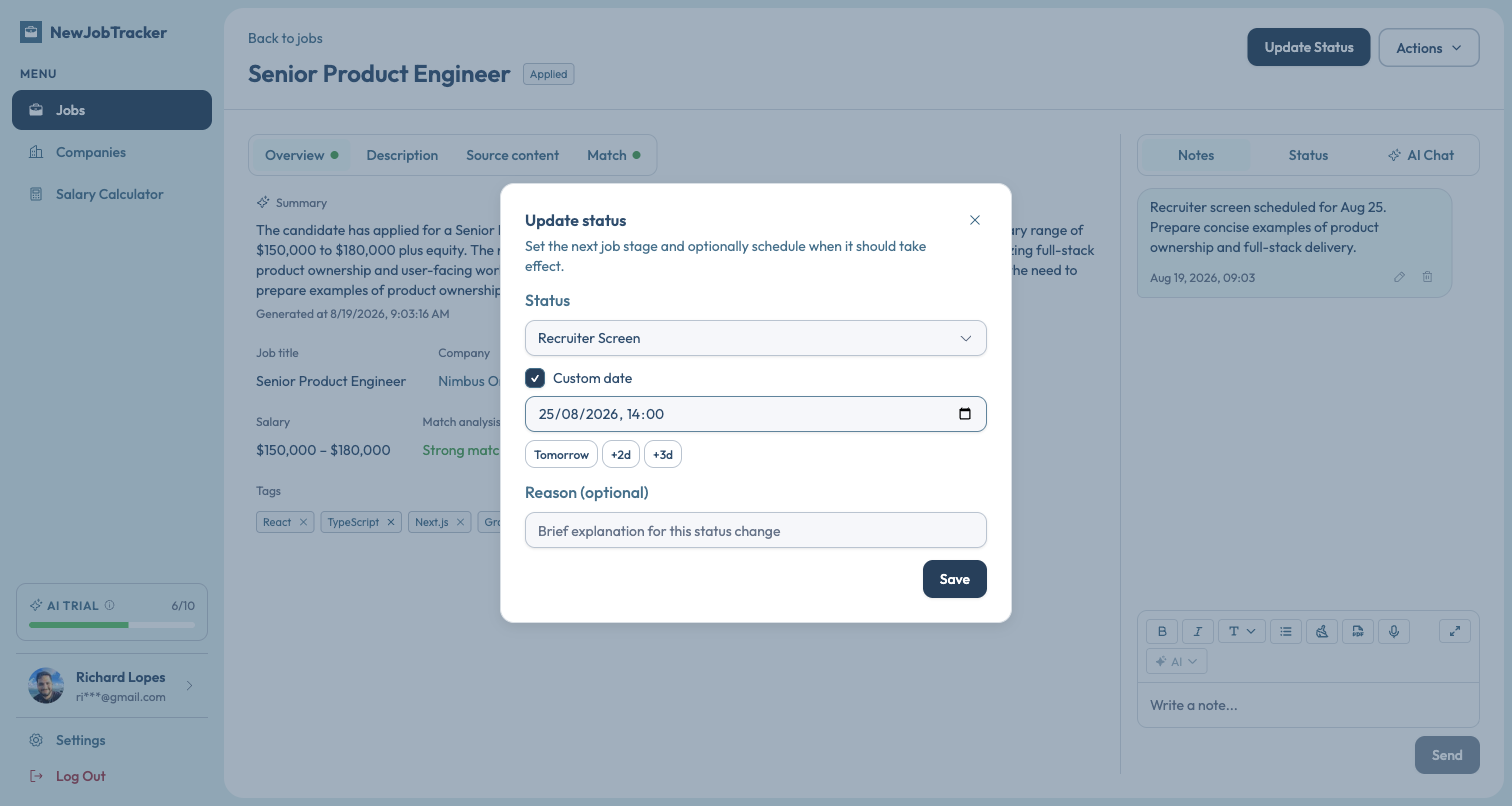The width and height of the screenshot is (1512, 806).
Task: Click the clear formatting broom icon
Action: [x=1322, y=631]
